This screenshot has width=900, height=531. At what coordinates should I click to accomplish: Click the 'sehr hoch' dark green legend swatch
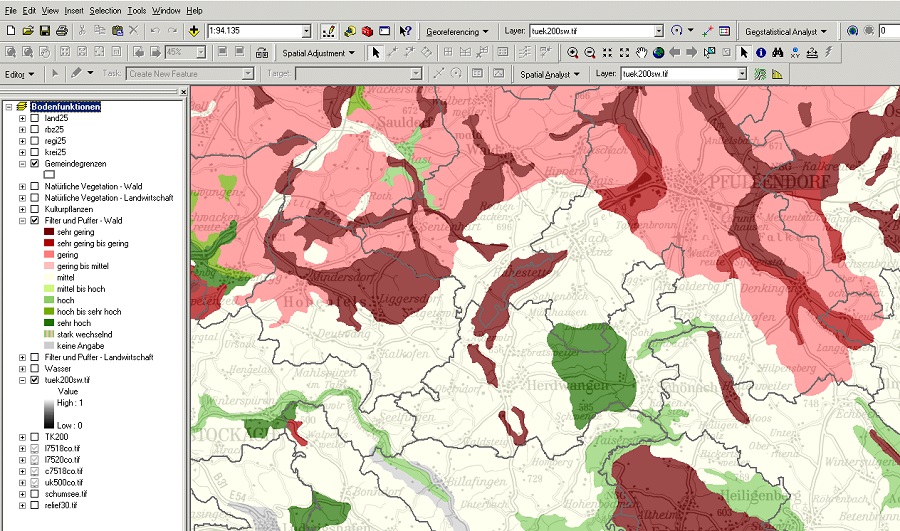[x=48, y=323]
